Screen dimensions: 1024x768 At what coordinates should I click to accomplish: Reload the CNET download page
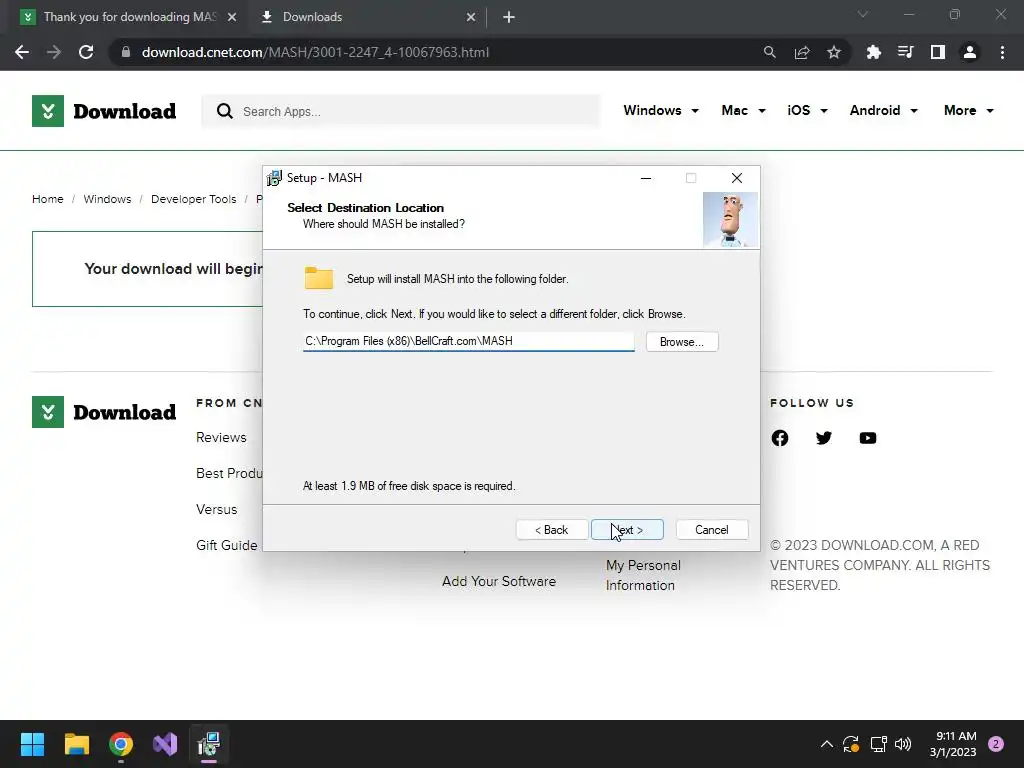point(86,52)
